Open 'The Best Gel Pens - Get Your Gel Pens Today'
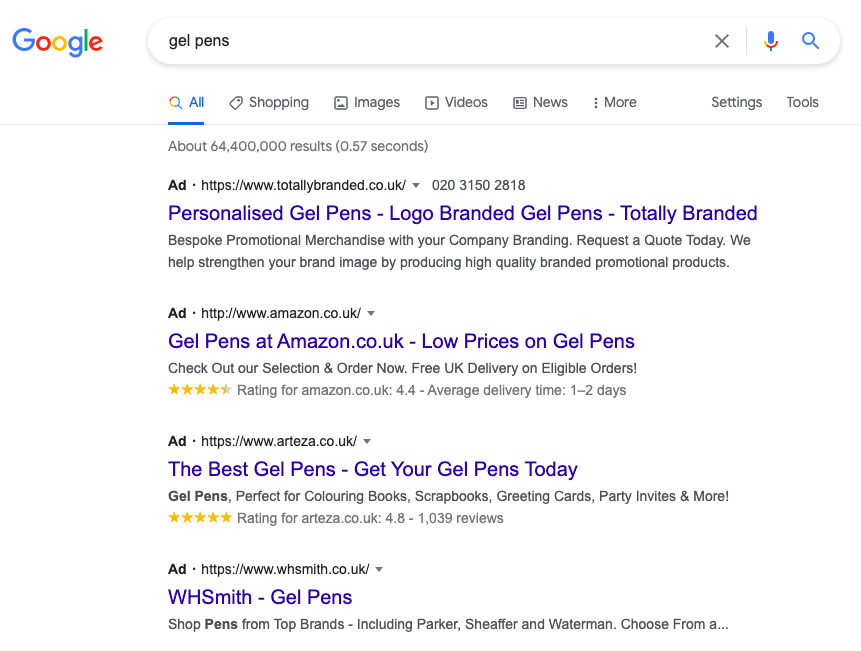This screenshot has width=861, height=651. pyautogui.click(x=373, y=469)
